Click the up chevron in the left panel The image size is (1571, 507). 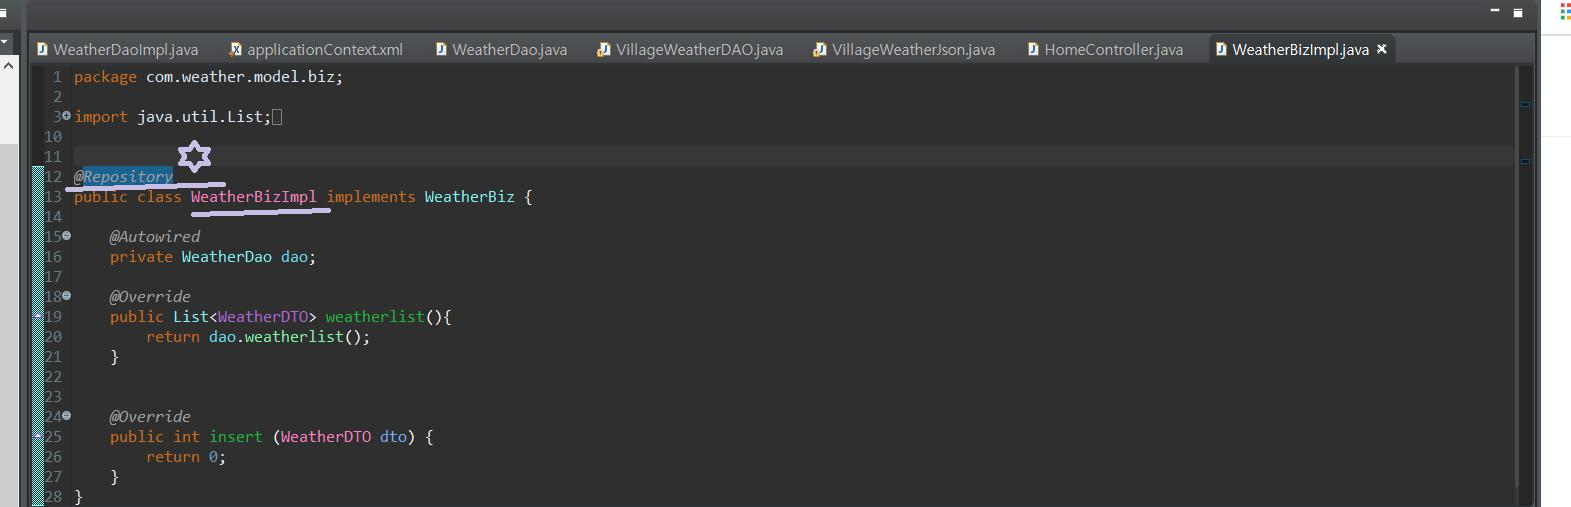(x=8, y=66)
